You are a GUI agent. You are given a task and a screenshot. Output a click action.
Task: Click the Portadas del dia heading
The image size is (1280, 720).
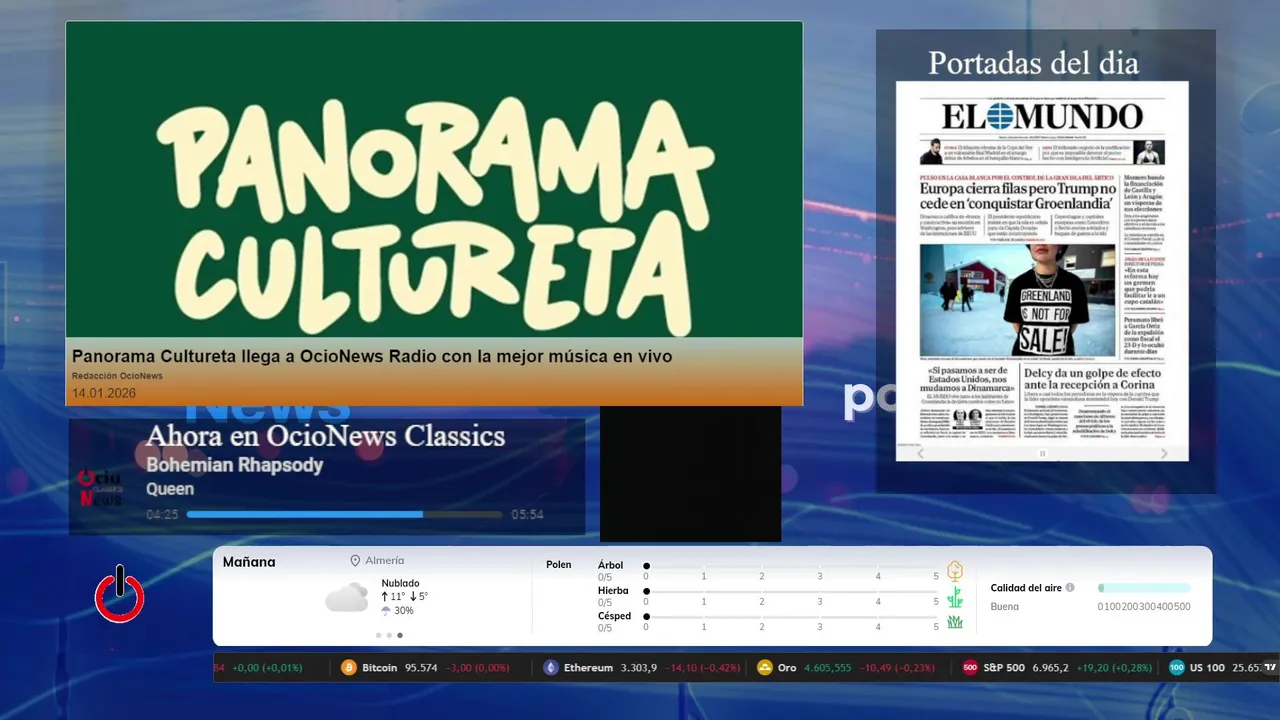(x=1033, y=63)
